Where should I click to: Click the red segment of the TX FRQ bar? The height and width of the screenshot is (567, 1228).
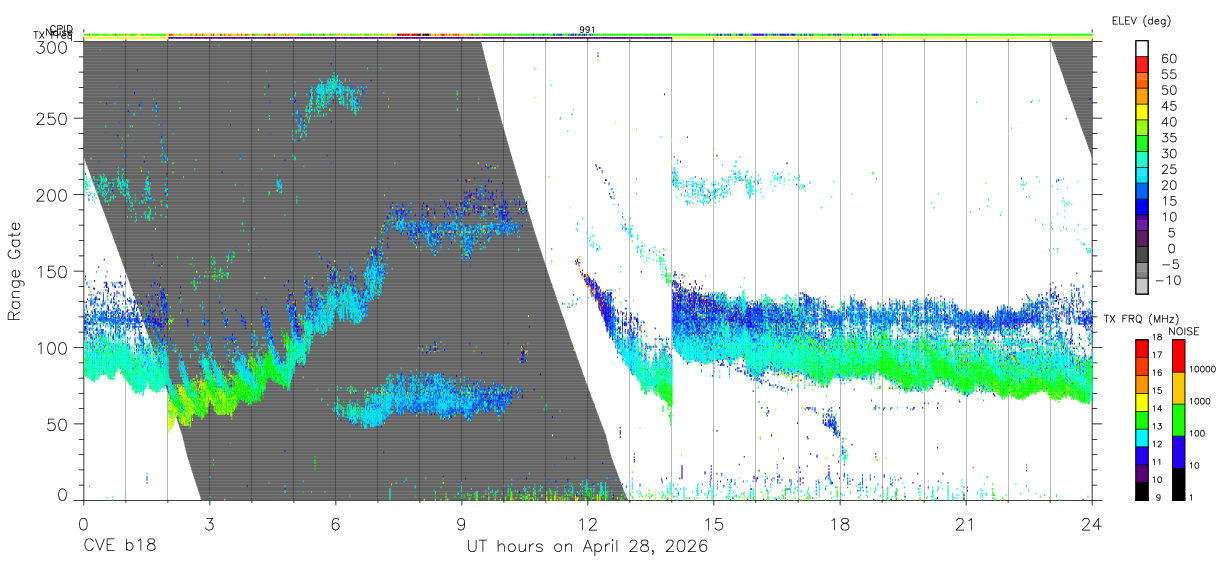(x=1143, y=347)
